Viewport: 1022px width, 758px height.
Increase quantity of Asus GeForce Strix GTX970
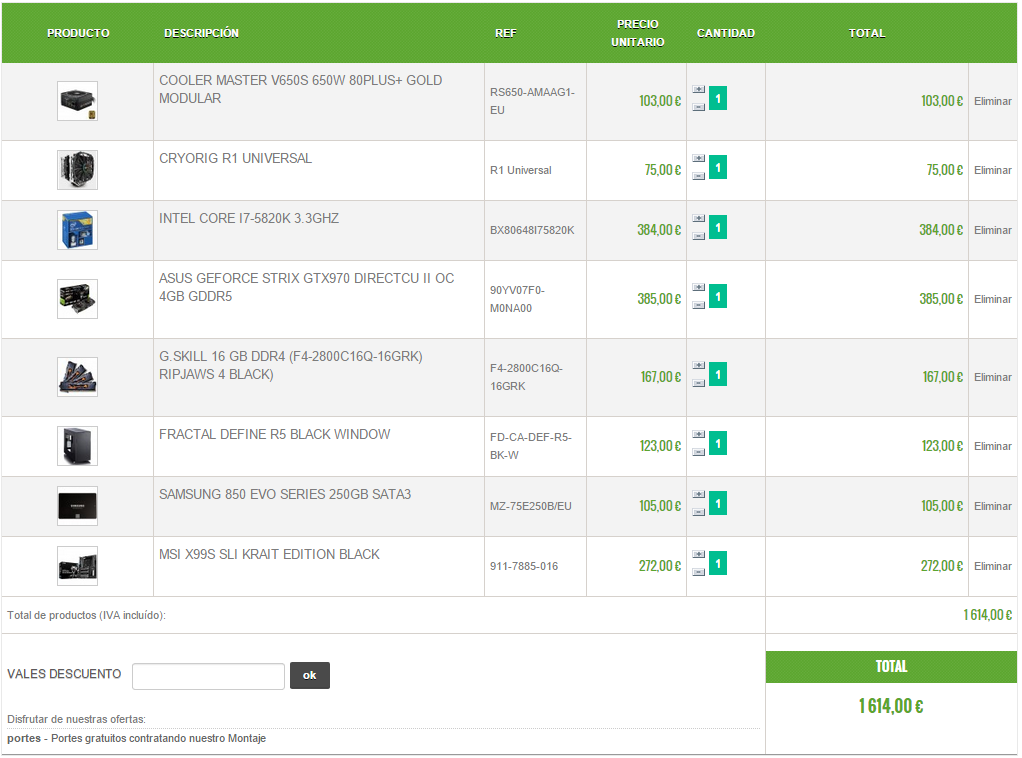[x=699, y=287]
